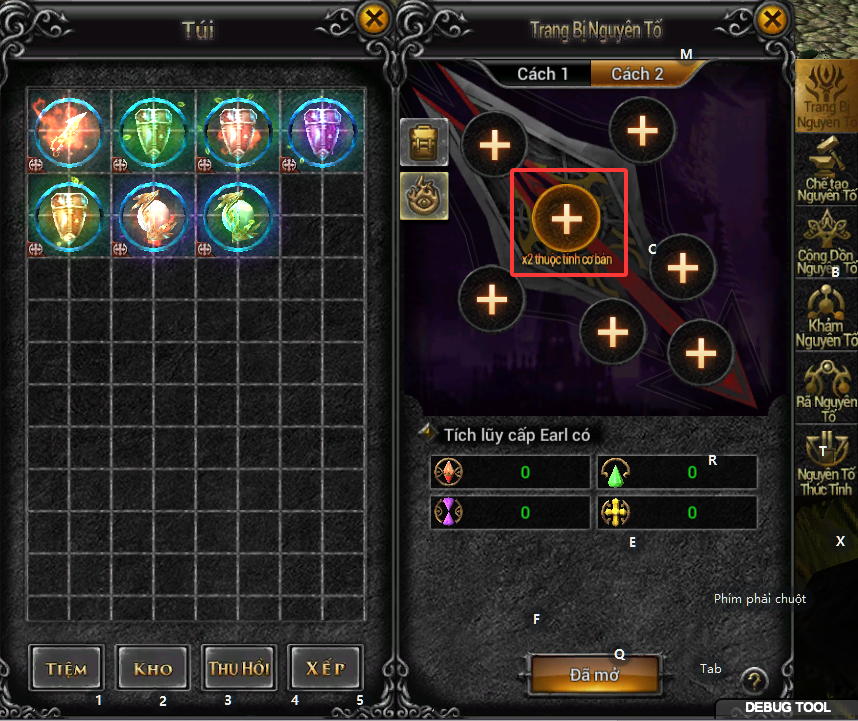Viewport: 858px width, 721px height.
Task: Open the backpack icon beside equipment slots
Action: (x=424, y=142)
